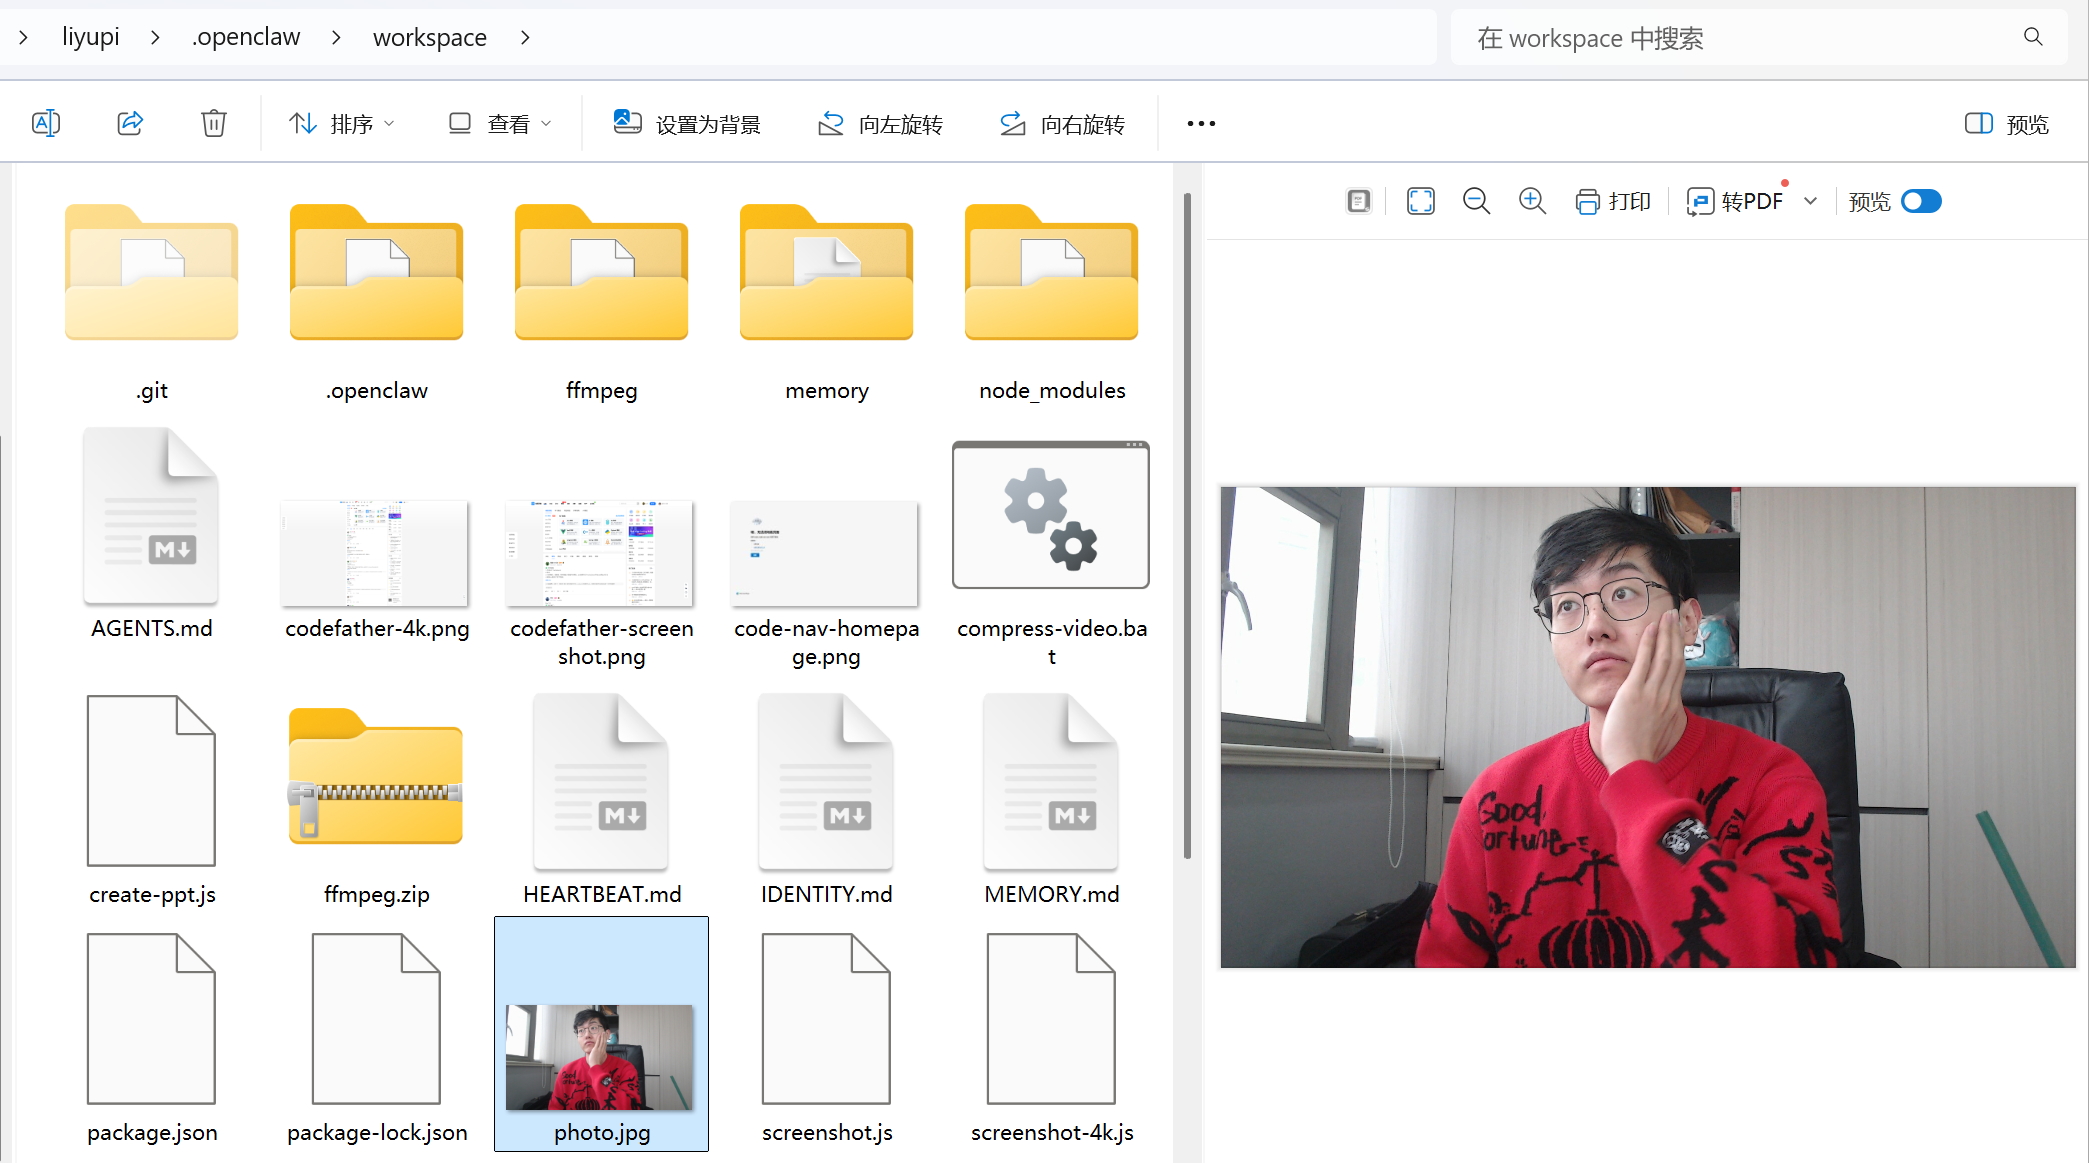Click the rename icon in toolbar
This screenshot has height=1163, width=2089.
[46, 123]
